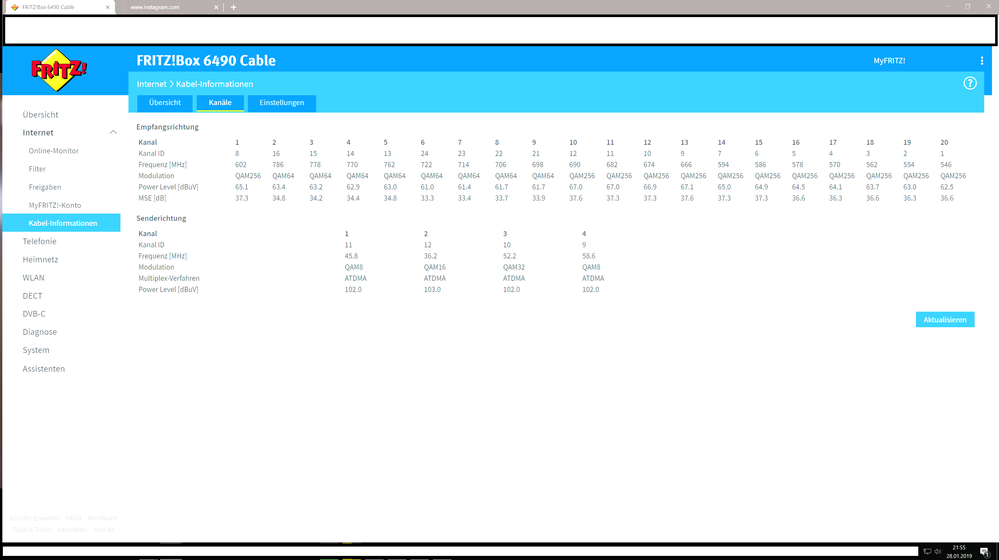Open MyFRITZ!-Konto in sidebar

pyautogui.click(x=55, y=205)
